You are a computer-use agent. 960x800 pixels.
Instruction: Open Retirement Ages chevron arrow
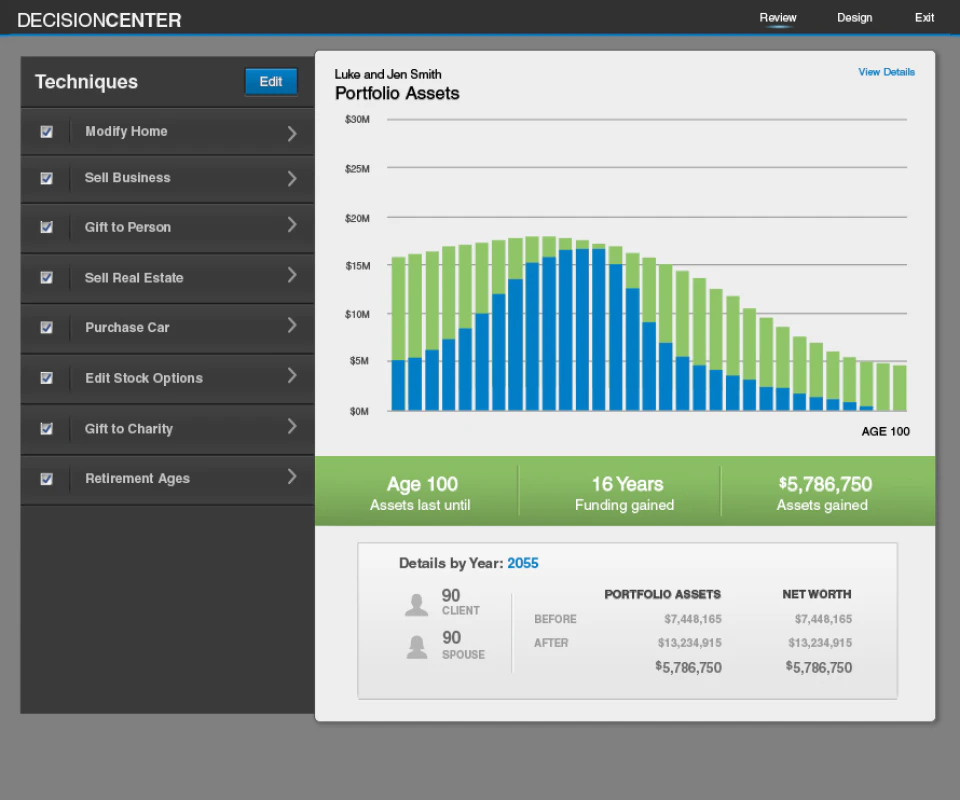[292, 477]
